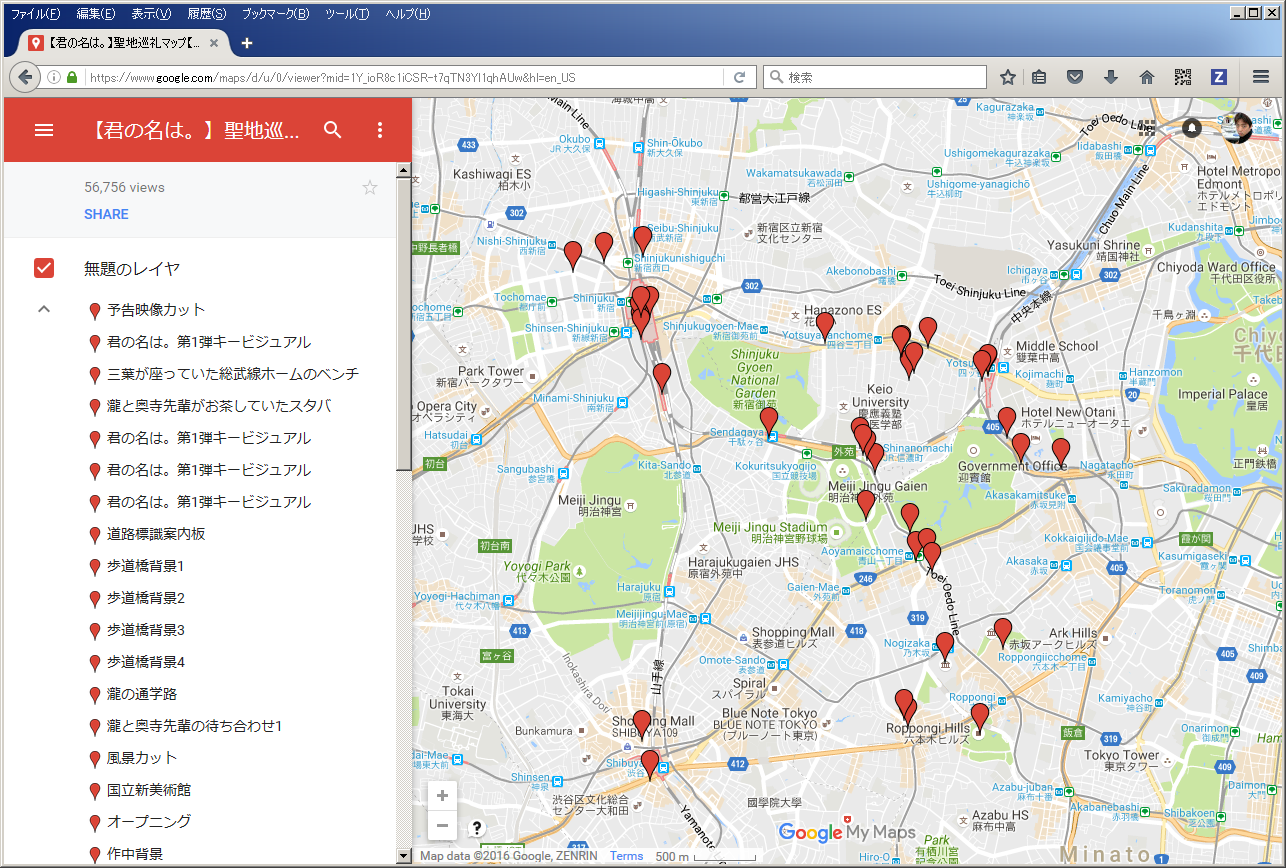
Task: Select the 歩道橋背景1 entry
Action: 146,566
